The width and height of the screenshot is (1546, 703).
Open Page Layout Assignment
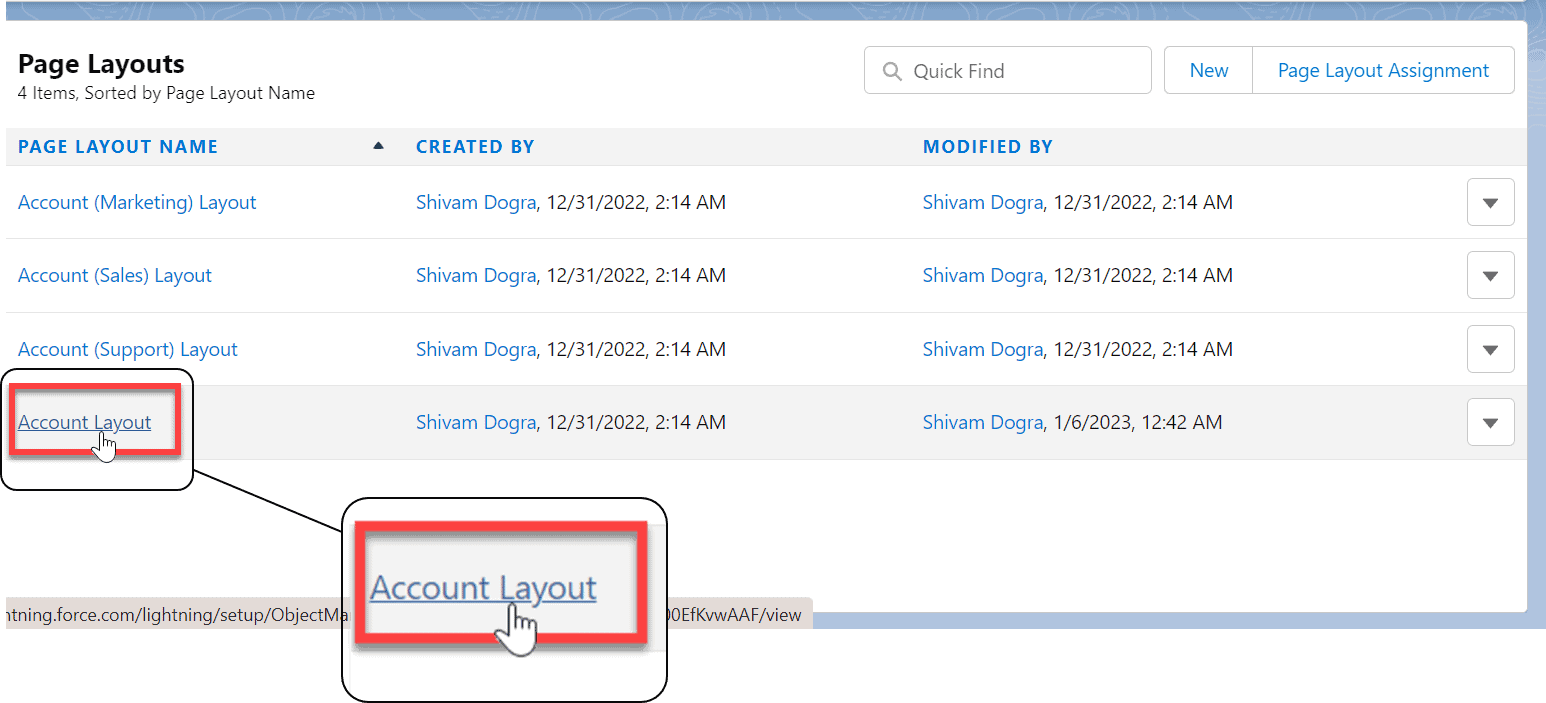(1383, 70)
